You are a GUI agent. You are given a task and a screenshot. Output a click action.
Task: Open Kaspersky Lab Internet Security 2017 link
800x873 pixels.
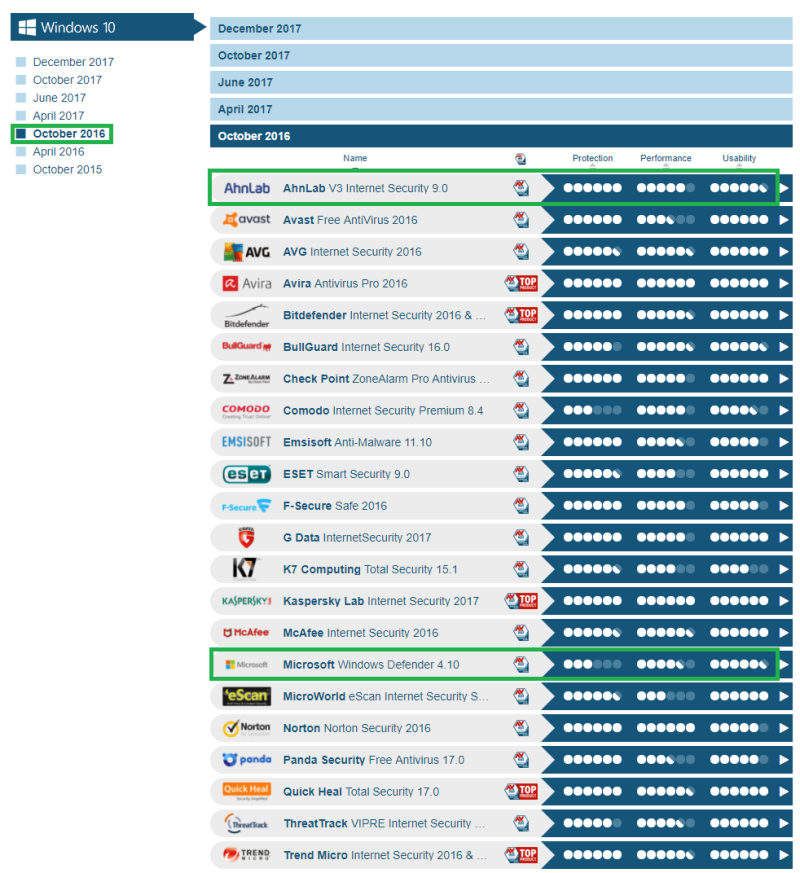tap(381, 601)
